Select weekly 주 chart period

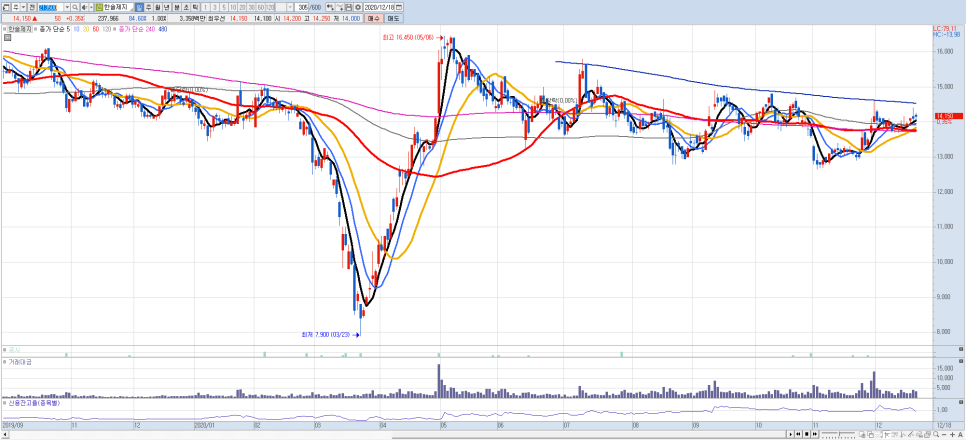tap(148, 7)
